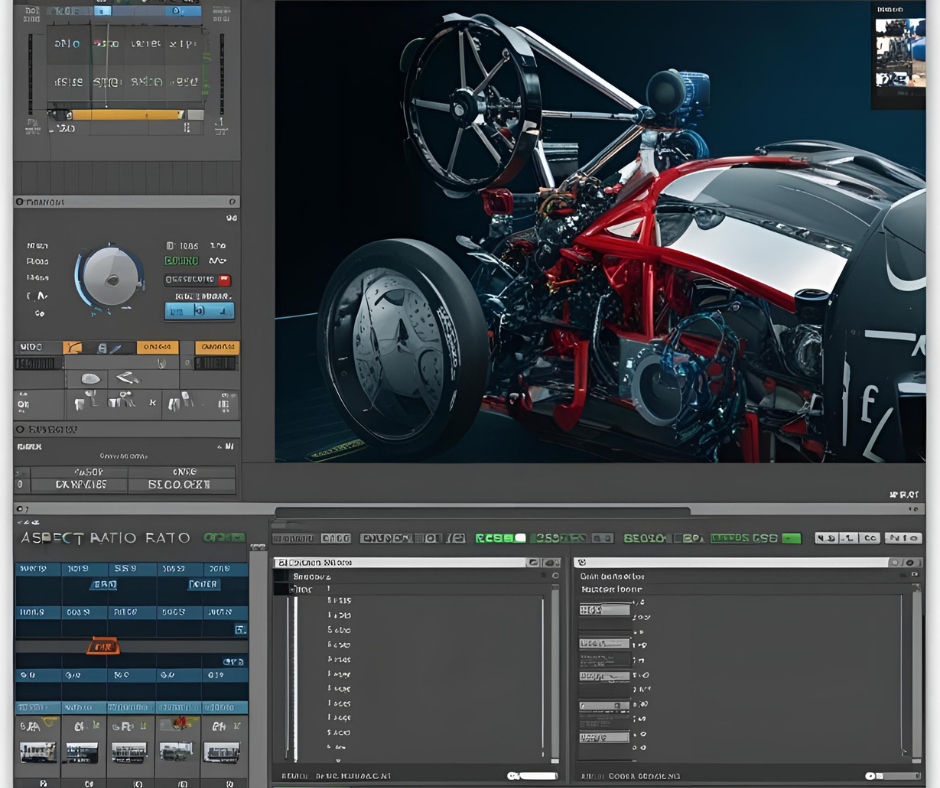Screen dimensions: 940x788
Task: Toggle the solid green square ending the green tabs
Action: pos(791,539)
